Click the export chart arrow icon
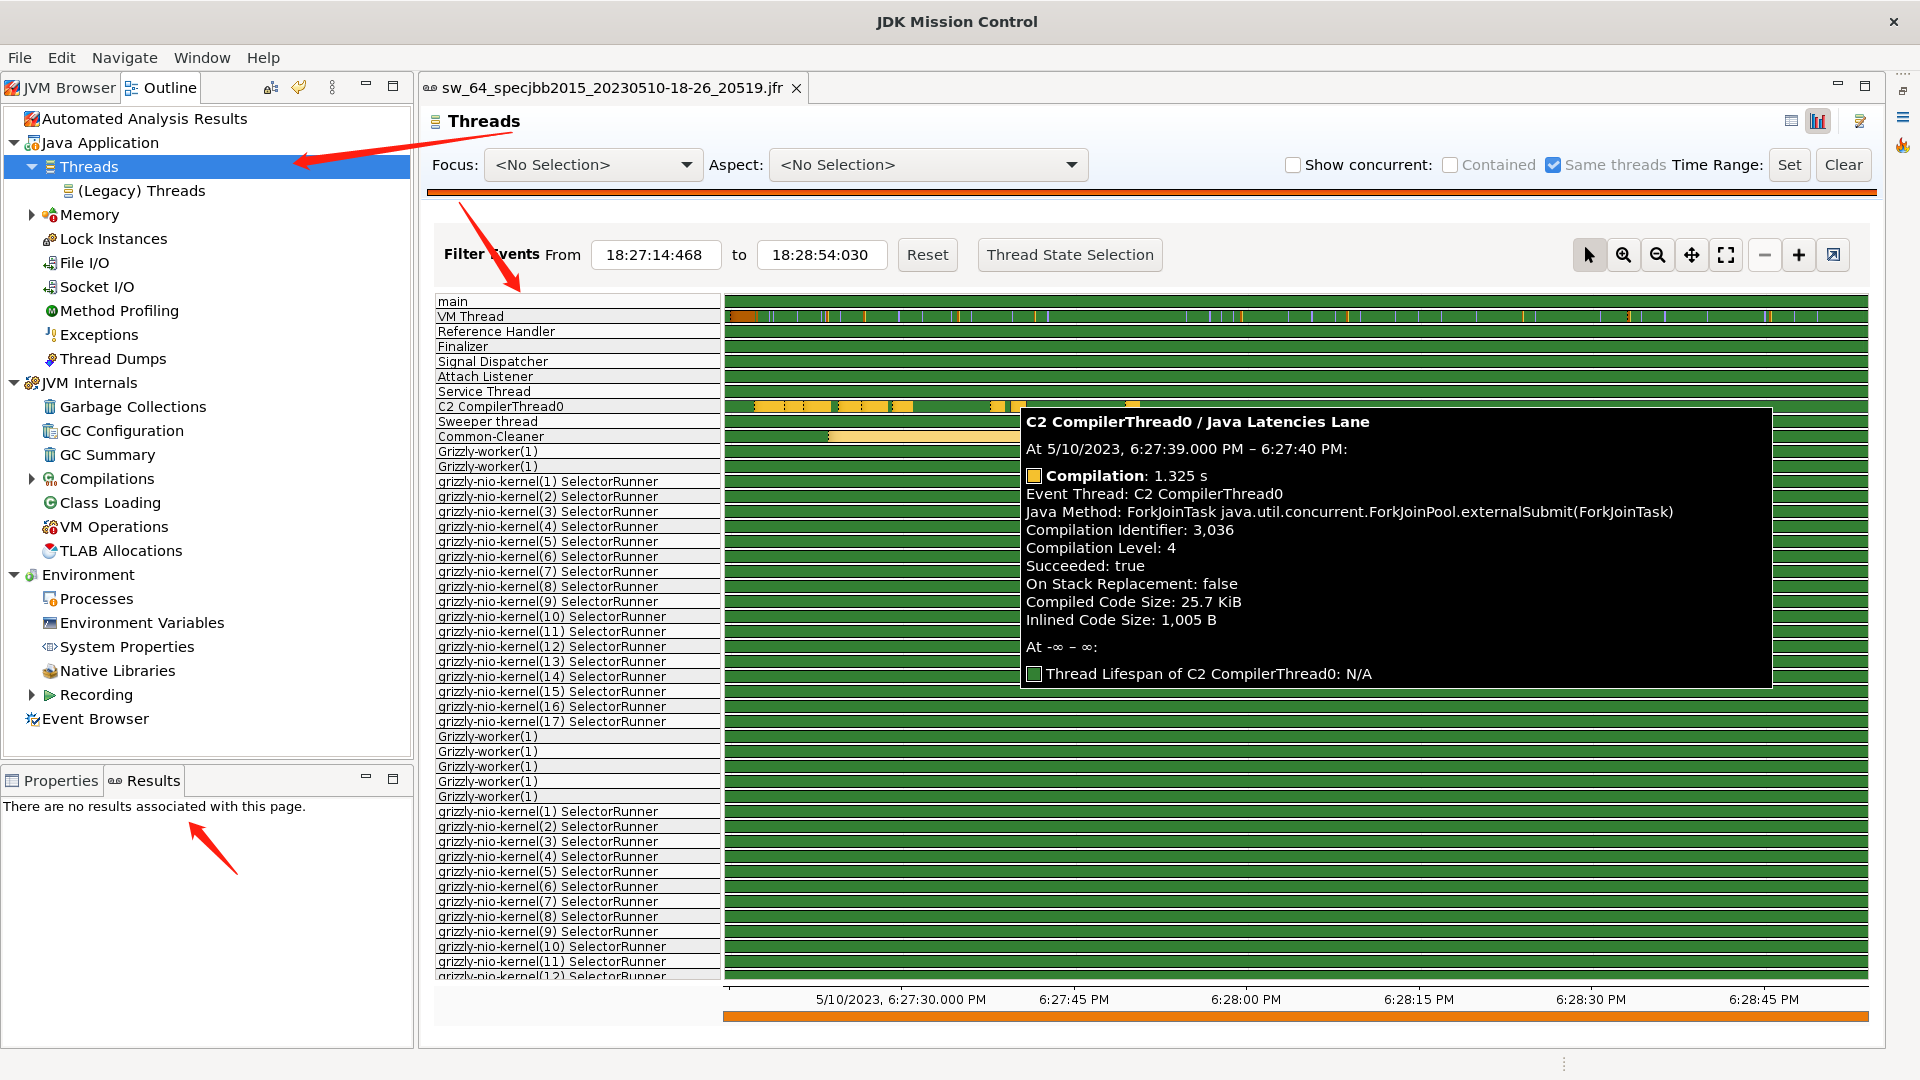Image resolution: width=1920 pixels, height=1080 pixels. [1833, 255]
